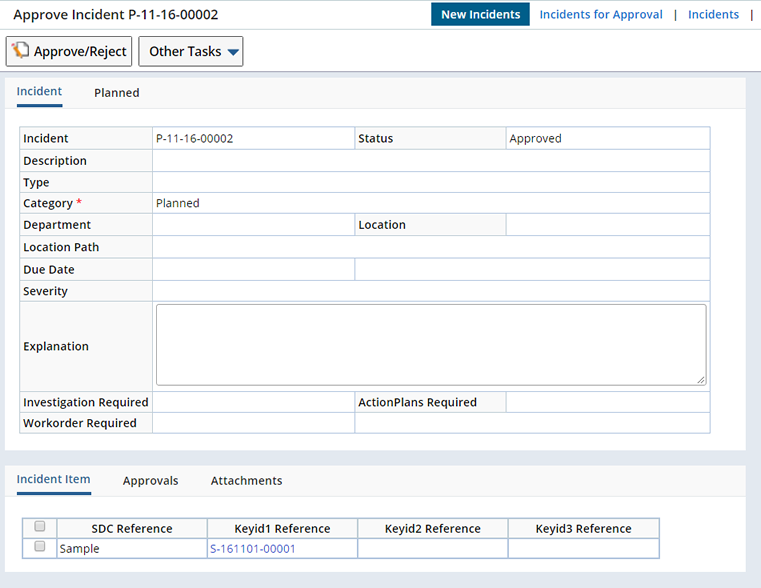Open the Incidents link in header
This screenshot has width=761, height=588.
tap(713, 15)
